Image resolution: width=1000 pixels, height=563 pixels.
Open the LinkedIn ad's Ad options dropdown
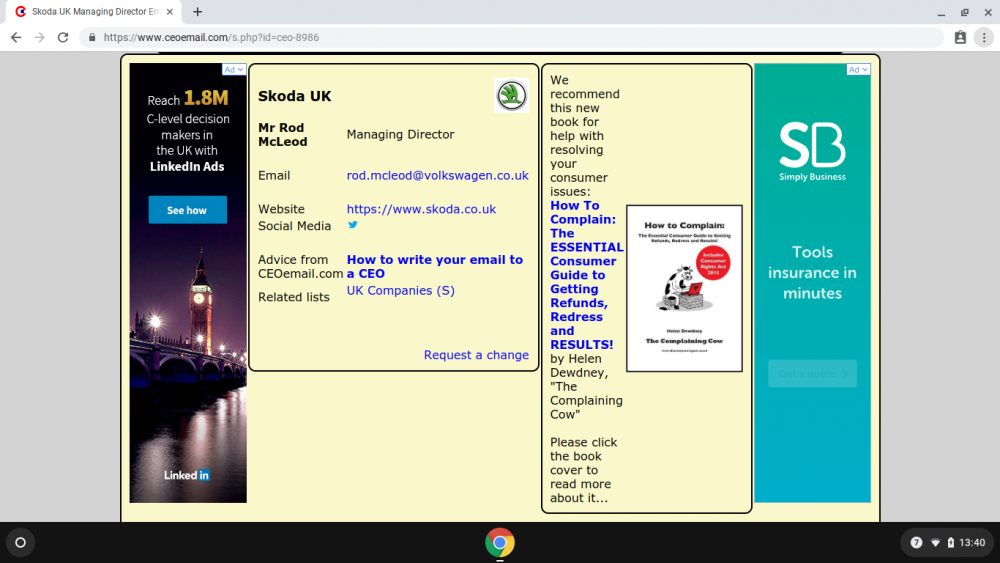pyautogui.click(x=233, y=69)
